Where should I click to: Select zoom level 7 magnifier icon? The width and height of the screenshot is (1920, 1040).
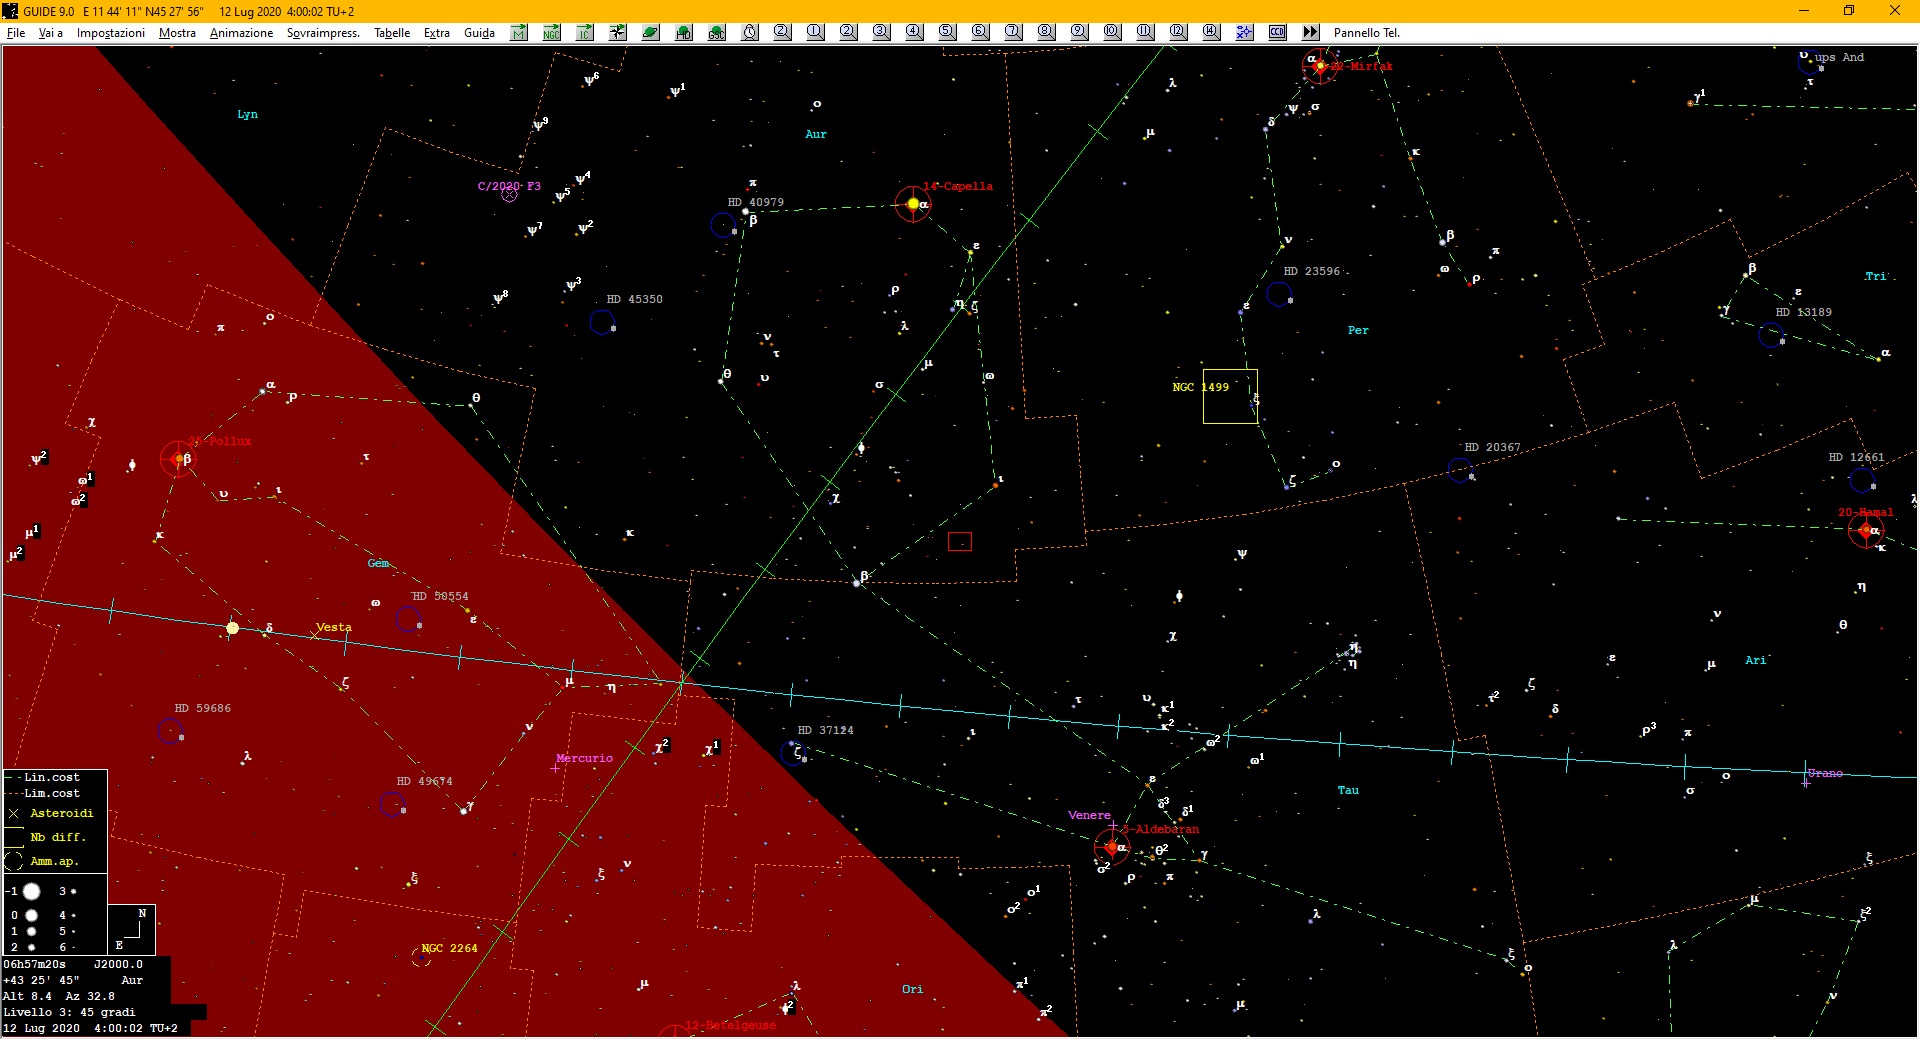[1014, 32]
